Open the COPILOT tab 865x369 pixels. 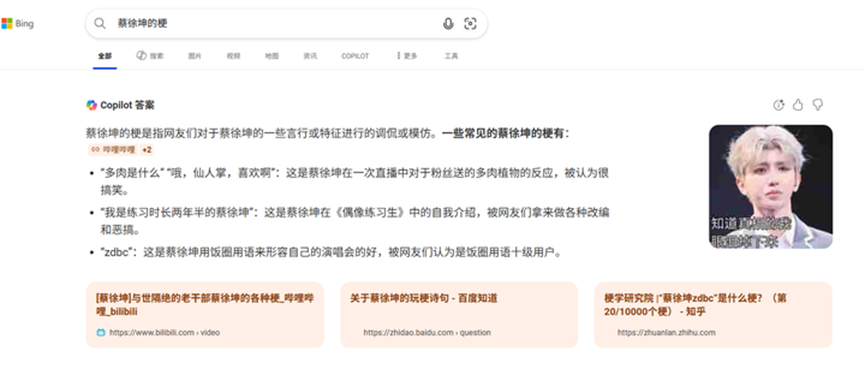[x=355, y=56]
